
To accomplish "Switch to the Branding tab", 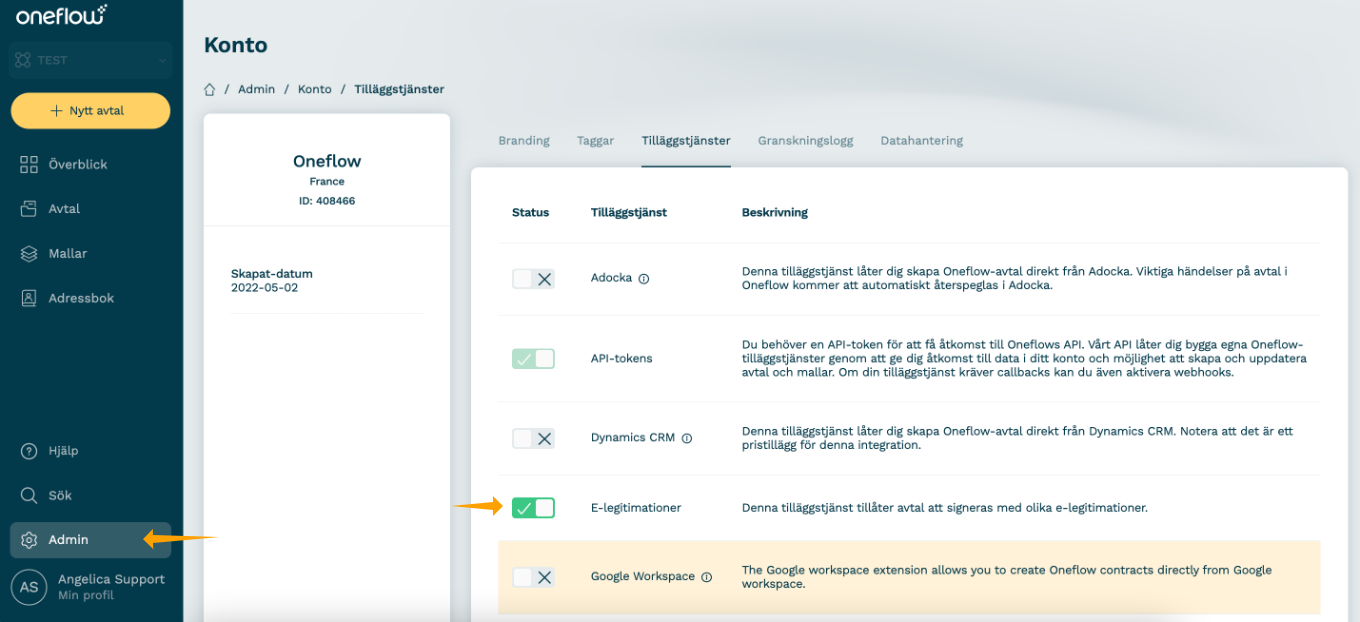I will pyautogui.click(x=524, y=141).
